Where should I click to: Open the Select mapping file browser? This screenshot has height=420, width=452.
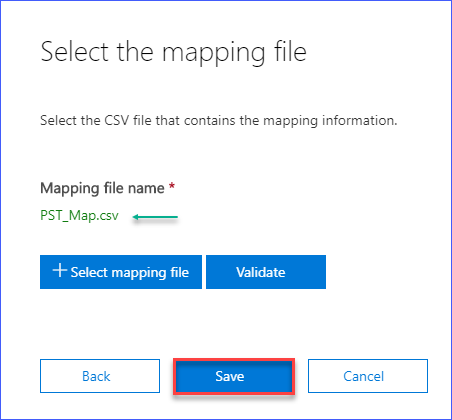coord(121,272)
